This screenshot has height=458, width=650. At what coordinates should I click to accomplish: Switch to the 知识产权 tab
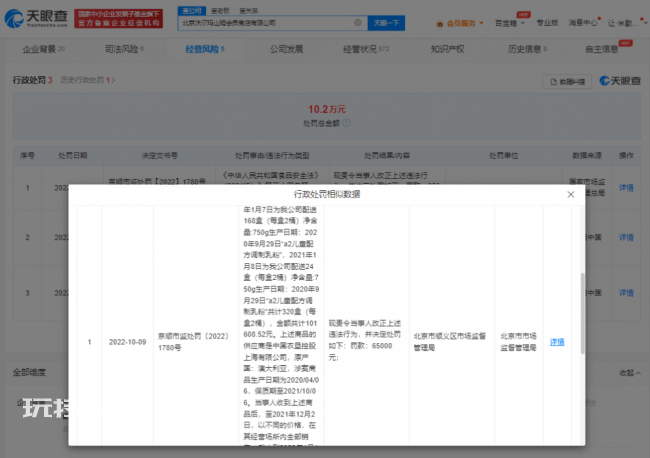click(x=447, y=49)
